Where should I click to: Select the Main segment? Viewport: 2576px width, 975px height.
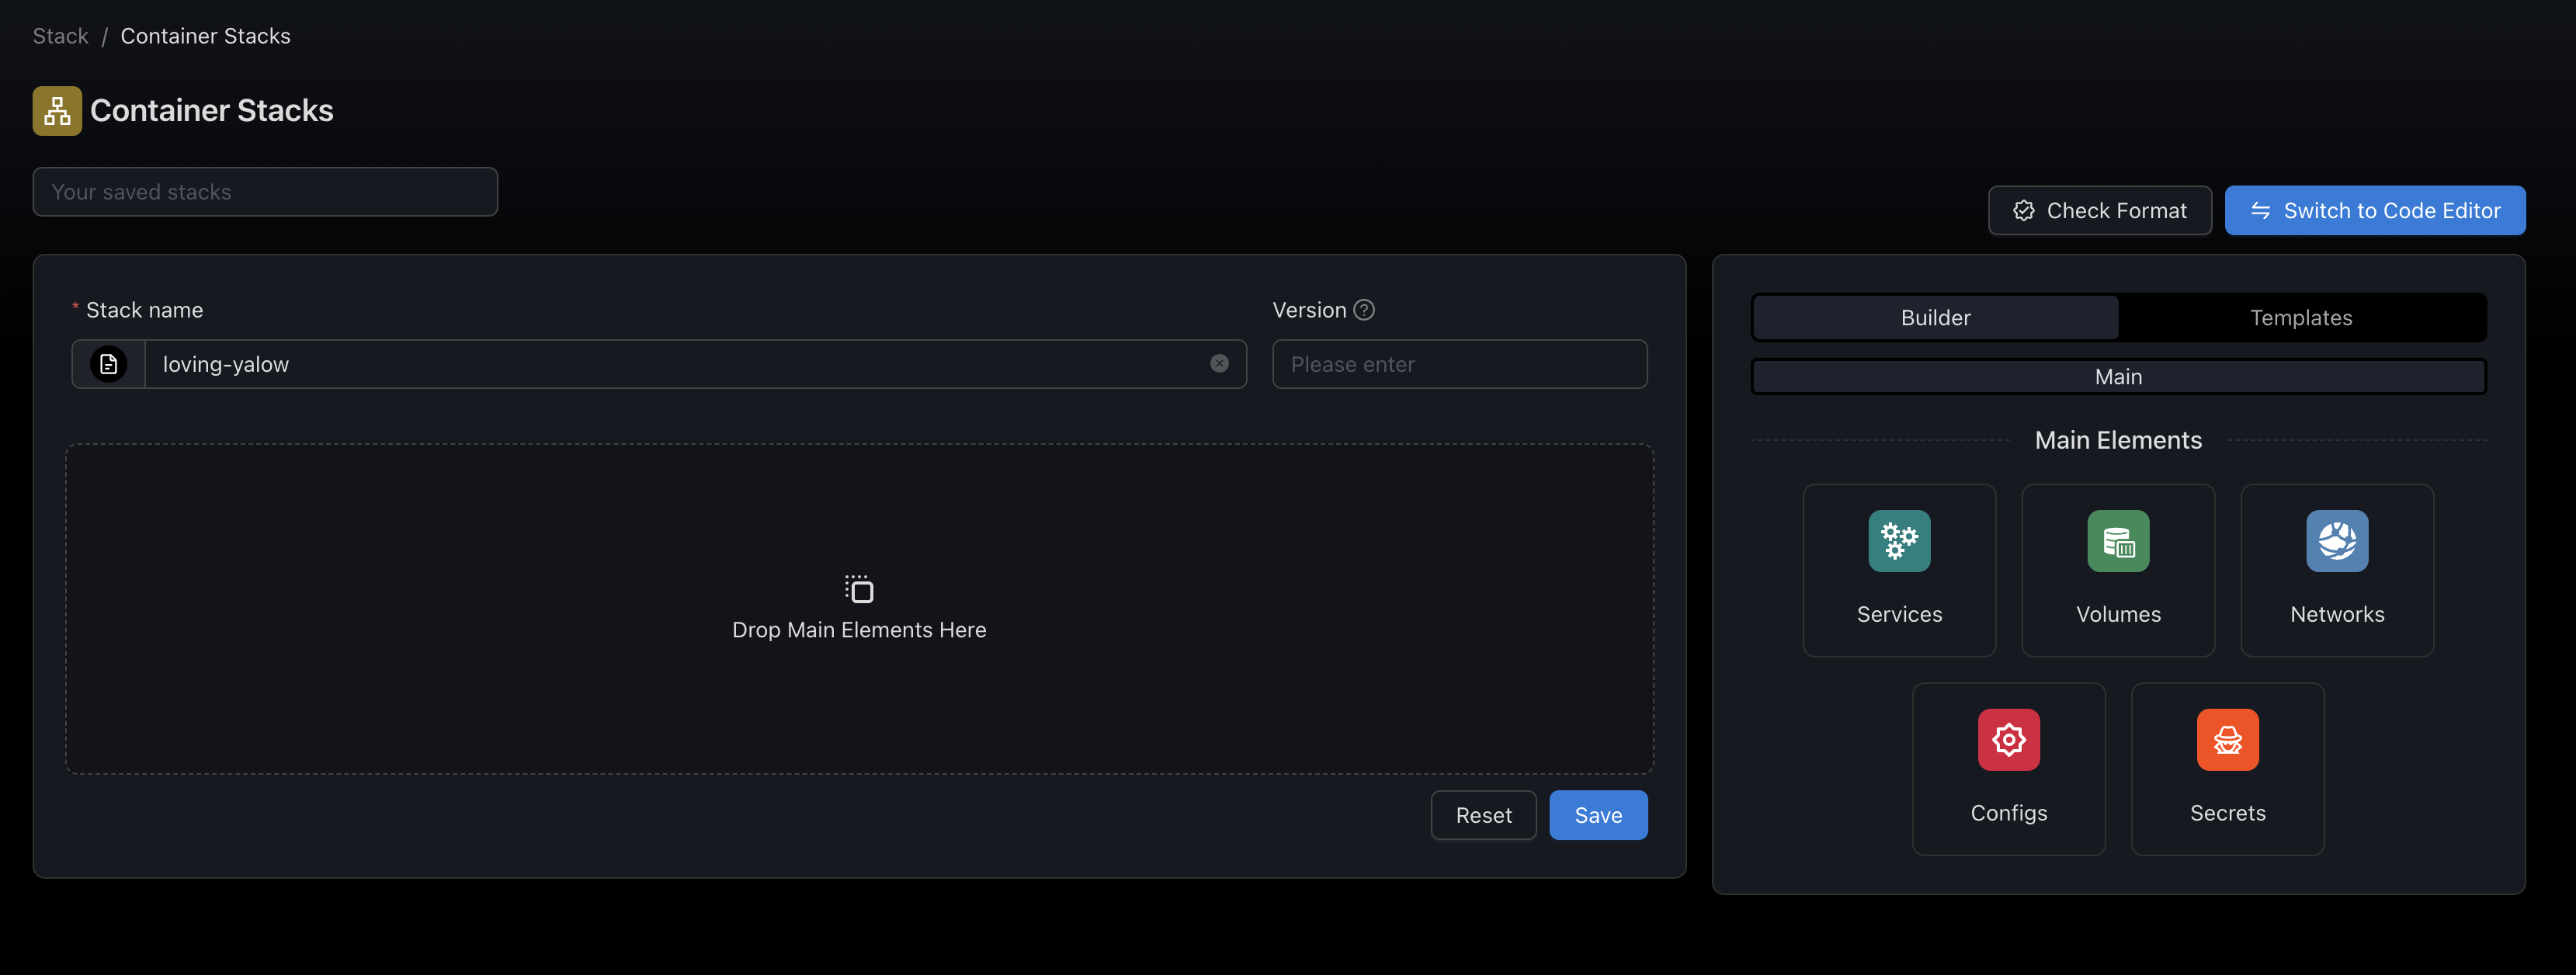pos(2117,377)
